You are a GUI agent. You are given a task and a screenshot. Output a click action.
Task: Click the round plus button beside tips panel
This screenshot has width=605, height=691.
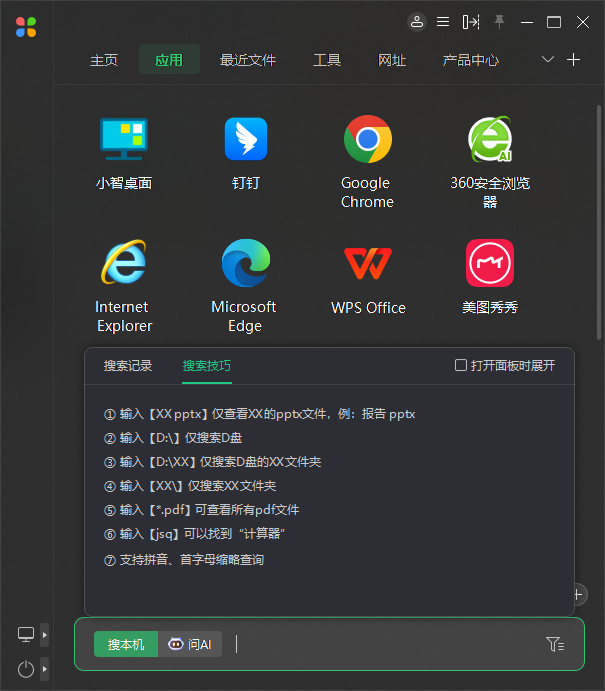tap(581, 594)
